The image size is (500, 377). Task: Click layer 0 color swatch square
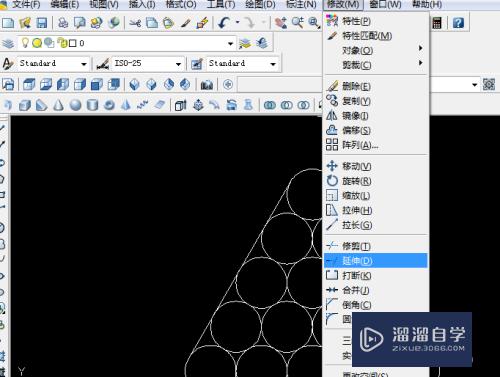pos(72,43)
